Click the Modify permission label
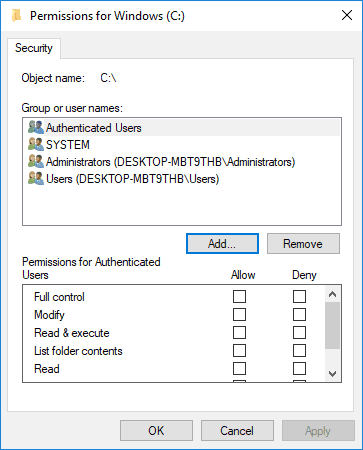 [x=49, y=315]
